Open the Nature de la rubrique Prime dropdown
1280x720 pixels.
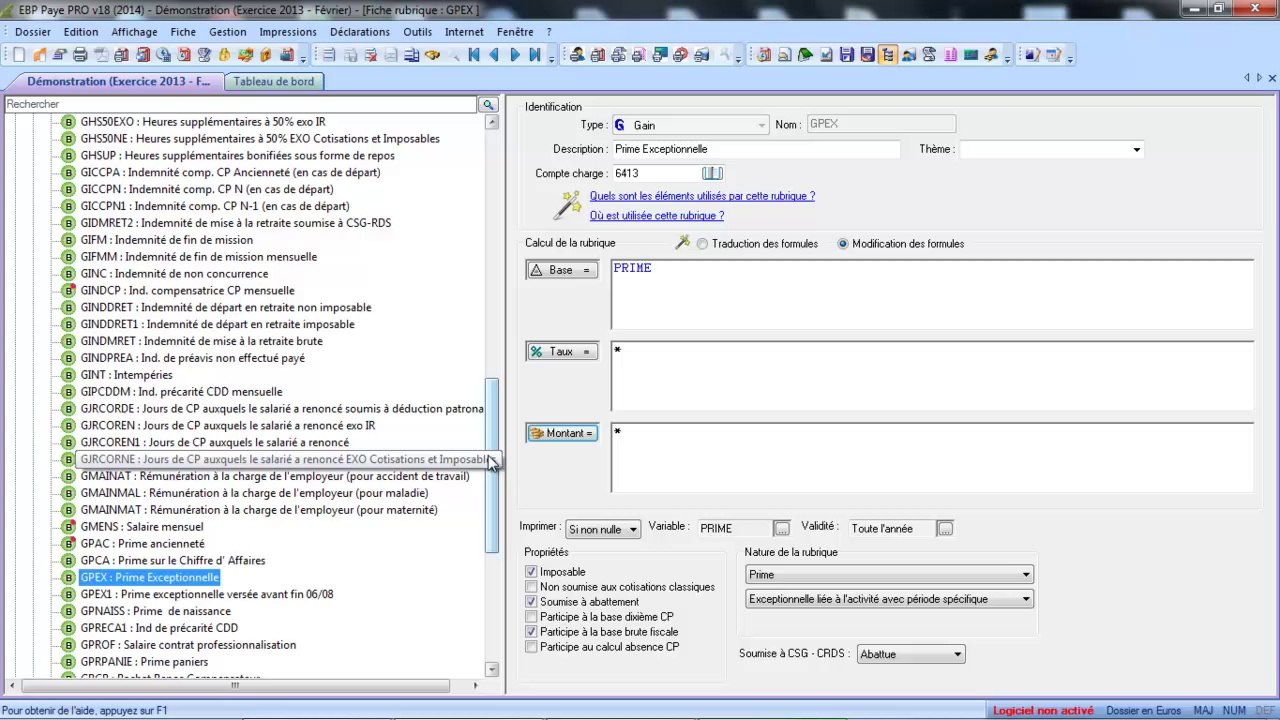pos(889,575)
